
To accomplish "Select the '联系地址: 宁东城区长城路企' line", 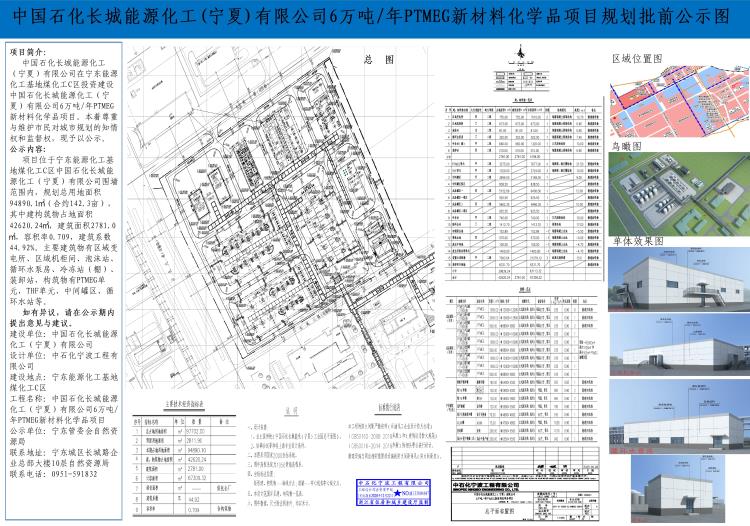I will 64,452.
